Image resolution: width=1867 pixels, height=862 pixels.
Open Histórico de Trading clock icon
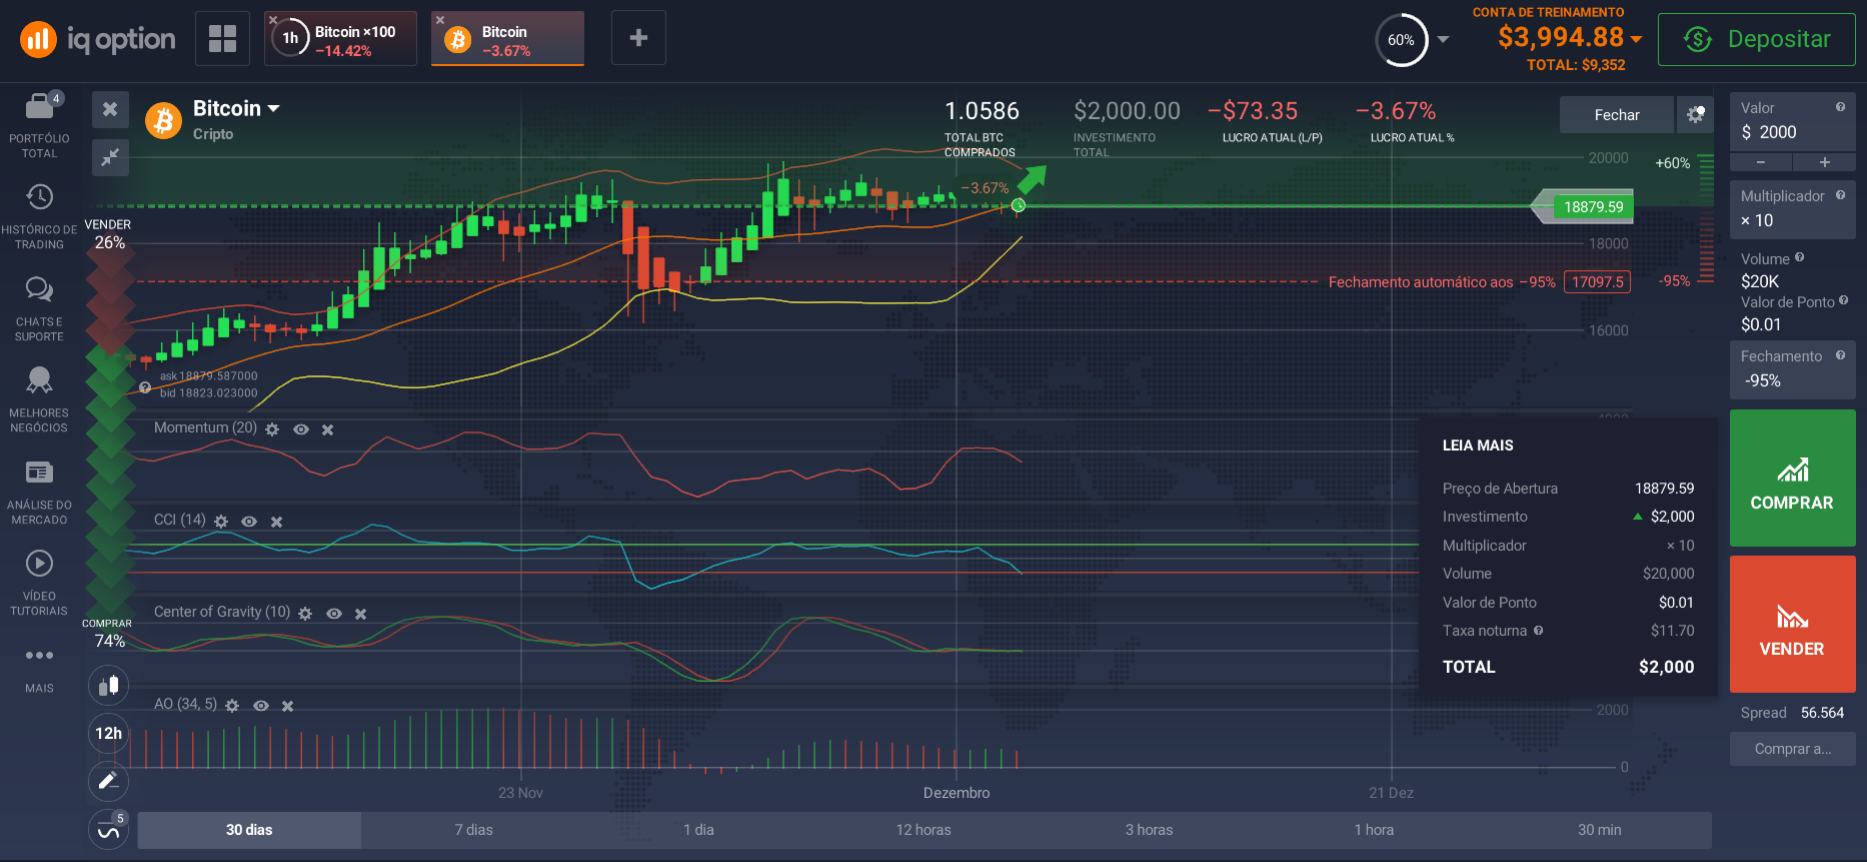[x=39, y=197]
